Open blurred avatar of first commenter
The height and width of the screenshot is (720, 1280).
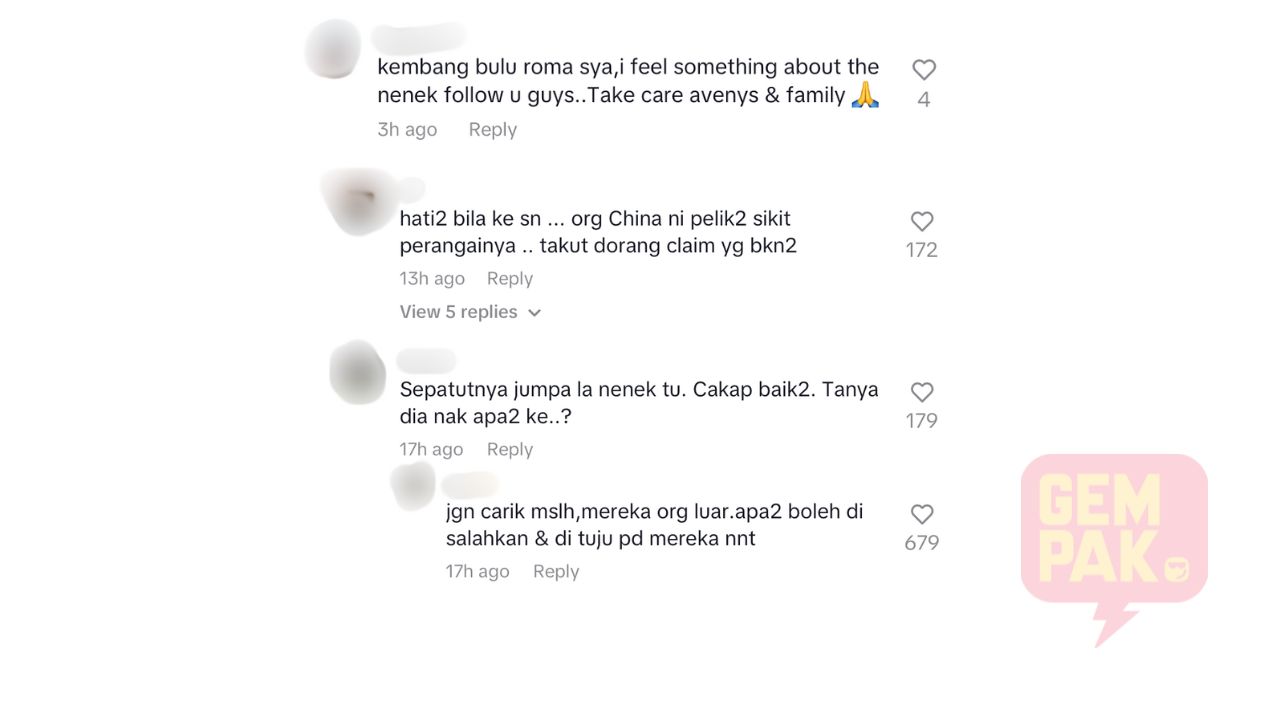[x=332, y=48]
